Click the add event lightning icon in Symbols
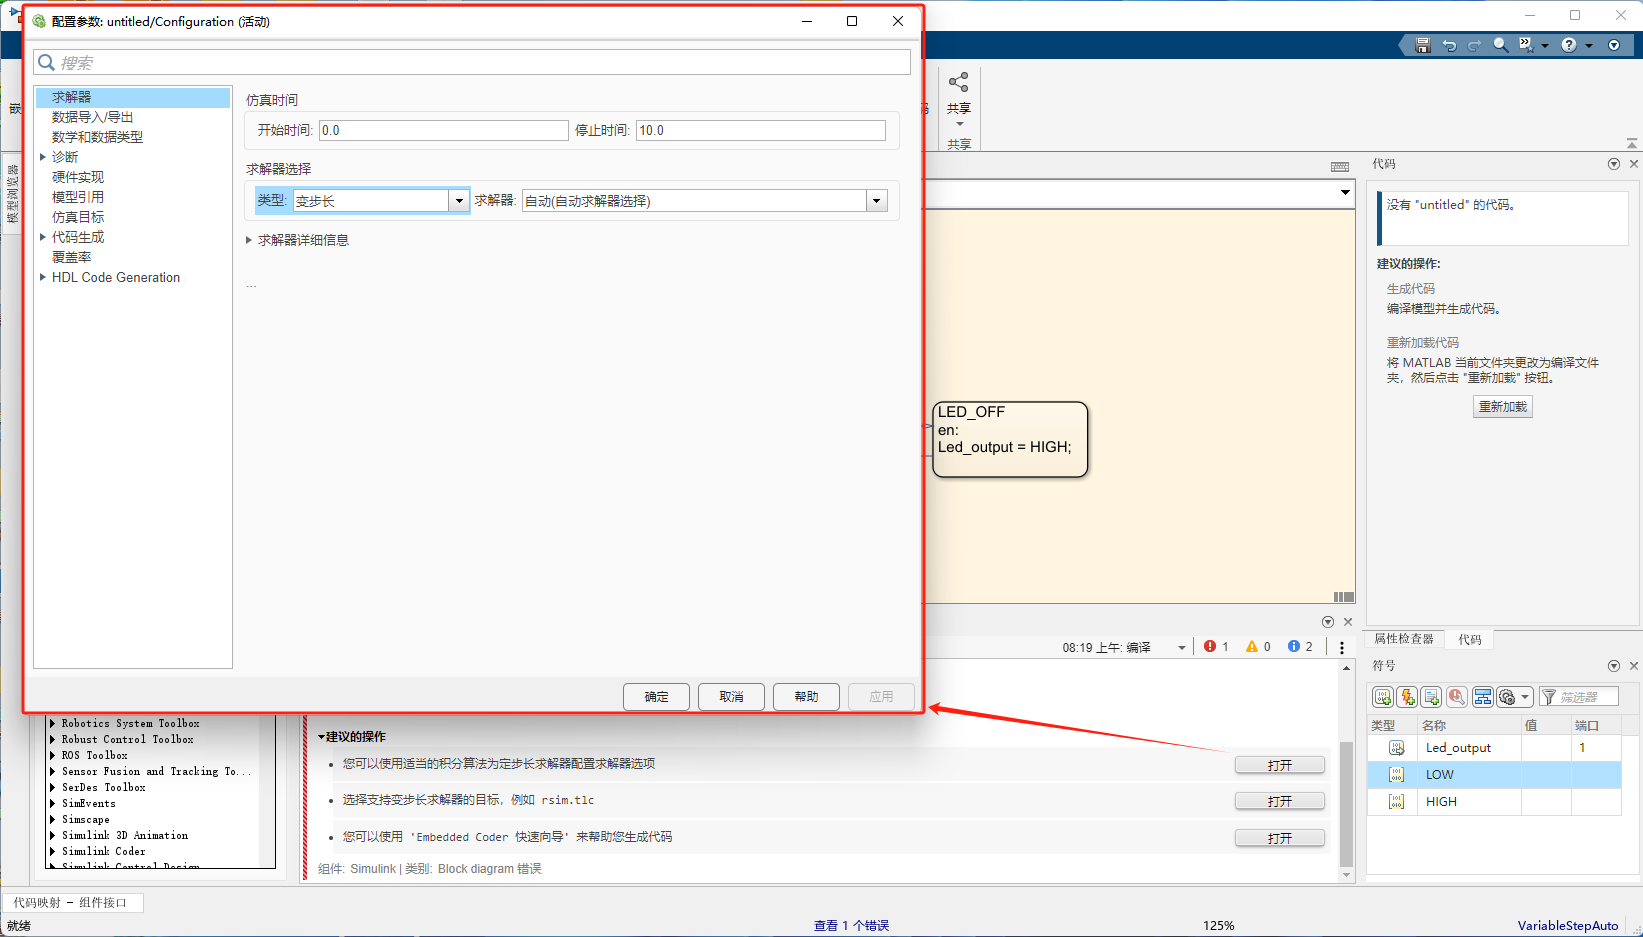Image resolution: width=1643 pixels, height=937 pixels. 1407,697
